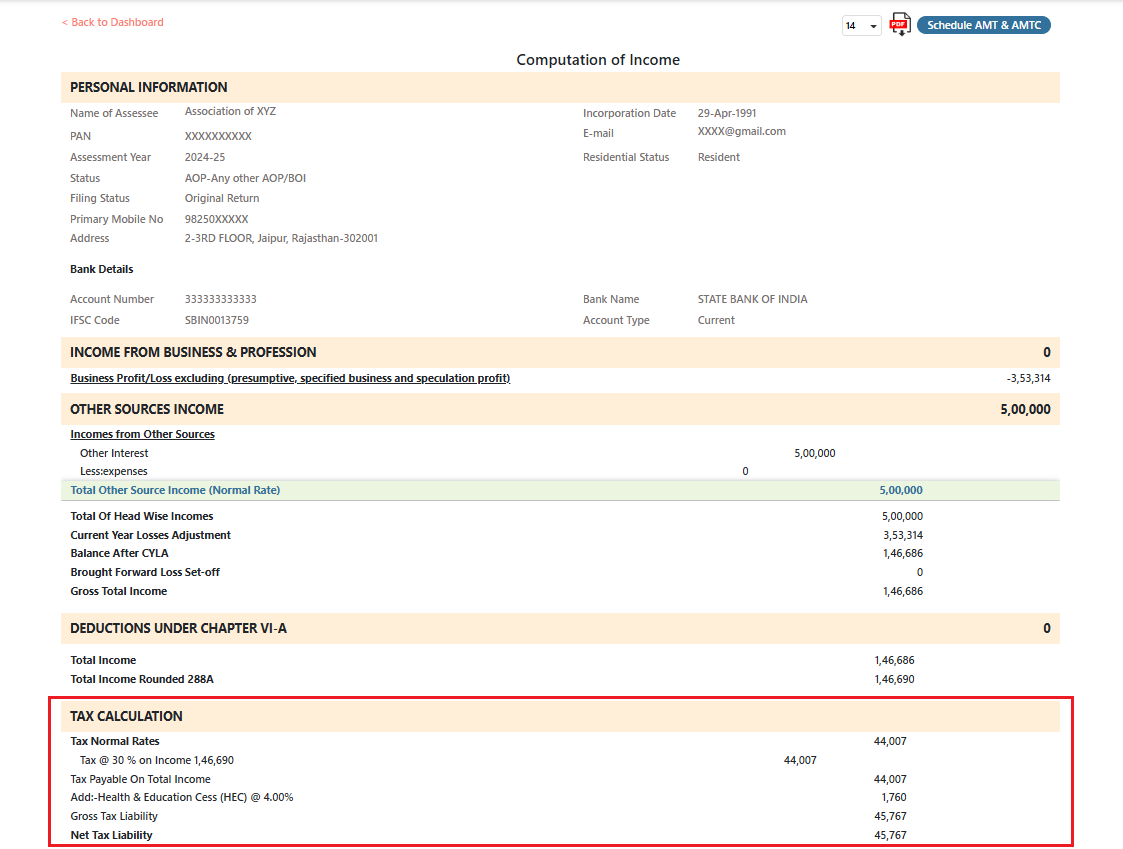
Task: Click the Tax Normal Rates label
Action: [115, 742]
